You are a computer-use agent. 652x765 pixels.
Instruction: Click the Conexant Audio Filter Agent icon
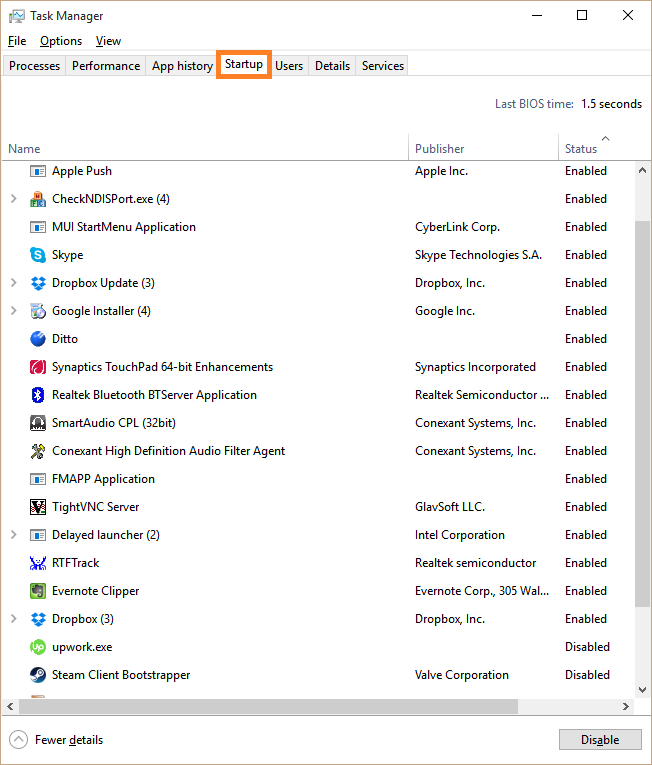[38, 451]
